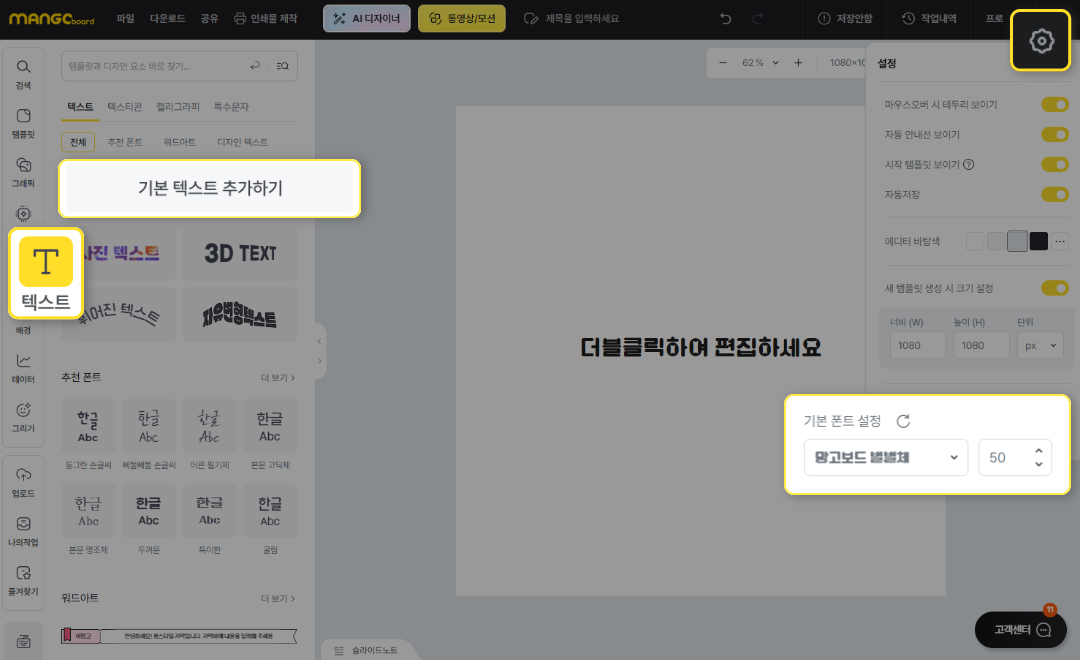Select the 텍스트 tool in sidebar
Viewport: 1080px width, 660px height.
[46, 272]
